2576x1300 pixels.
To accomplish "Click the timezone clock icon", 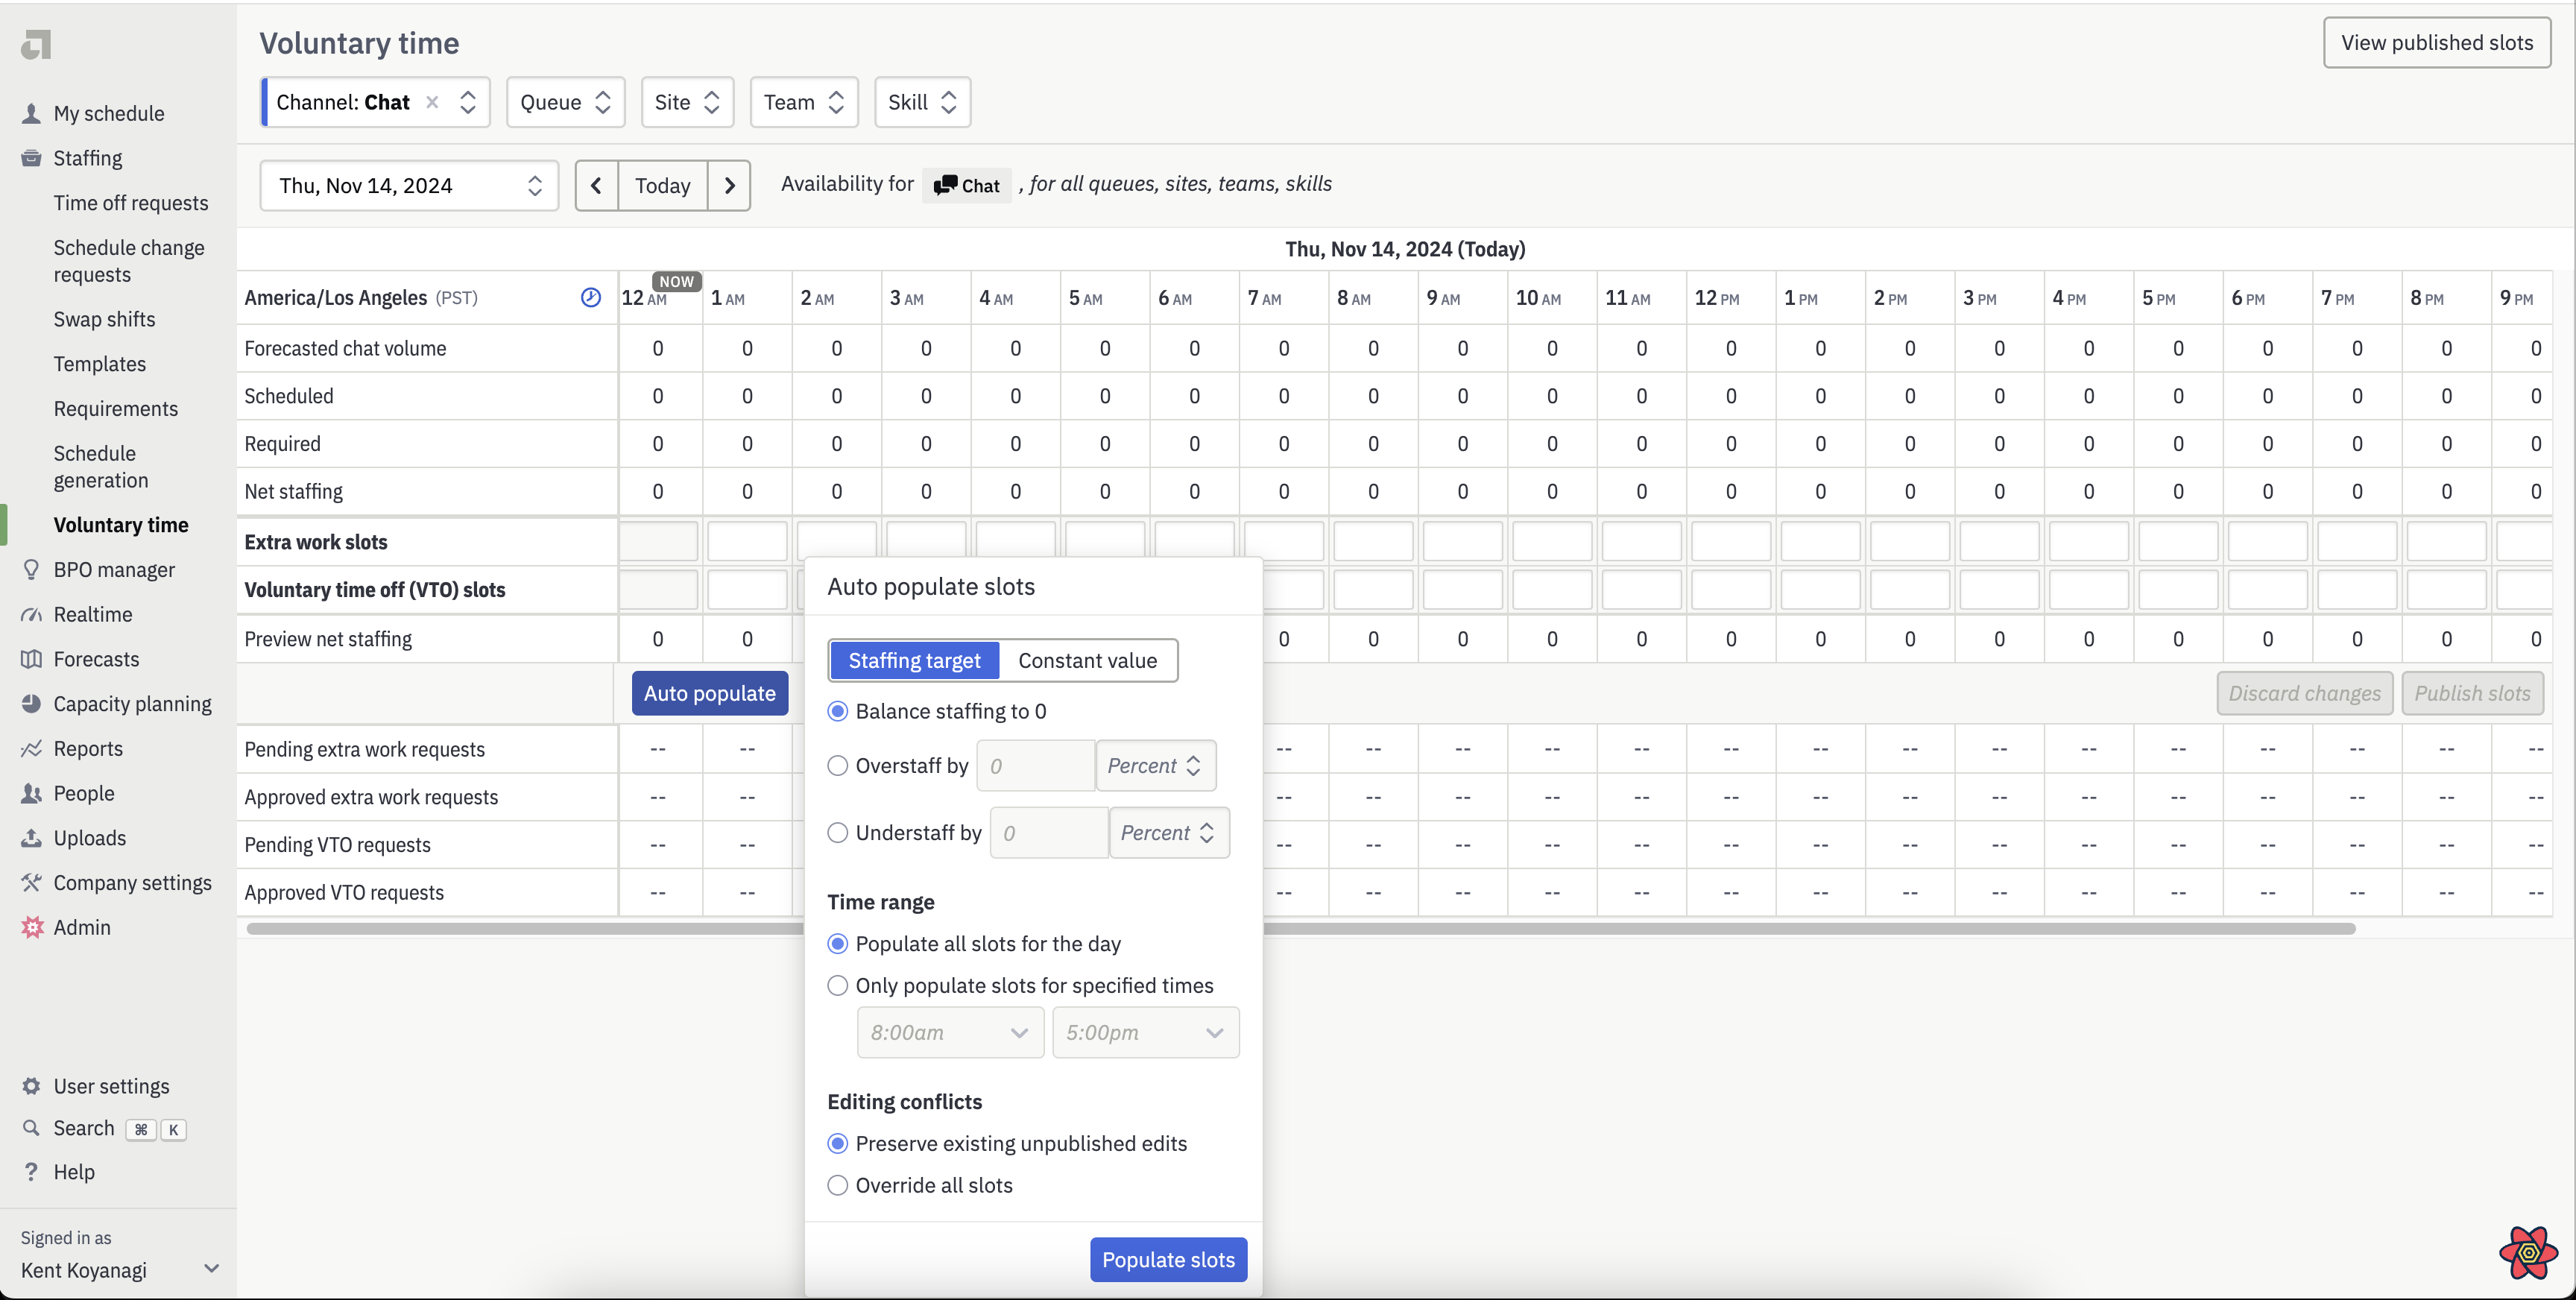I will [591, 297].
